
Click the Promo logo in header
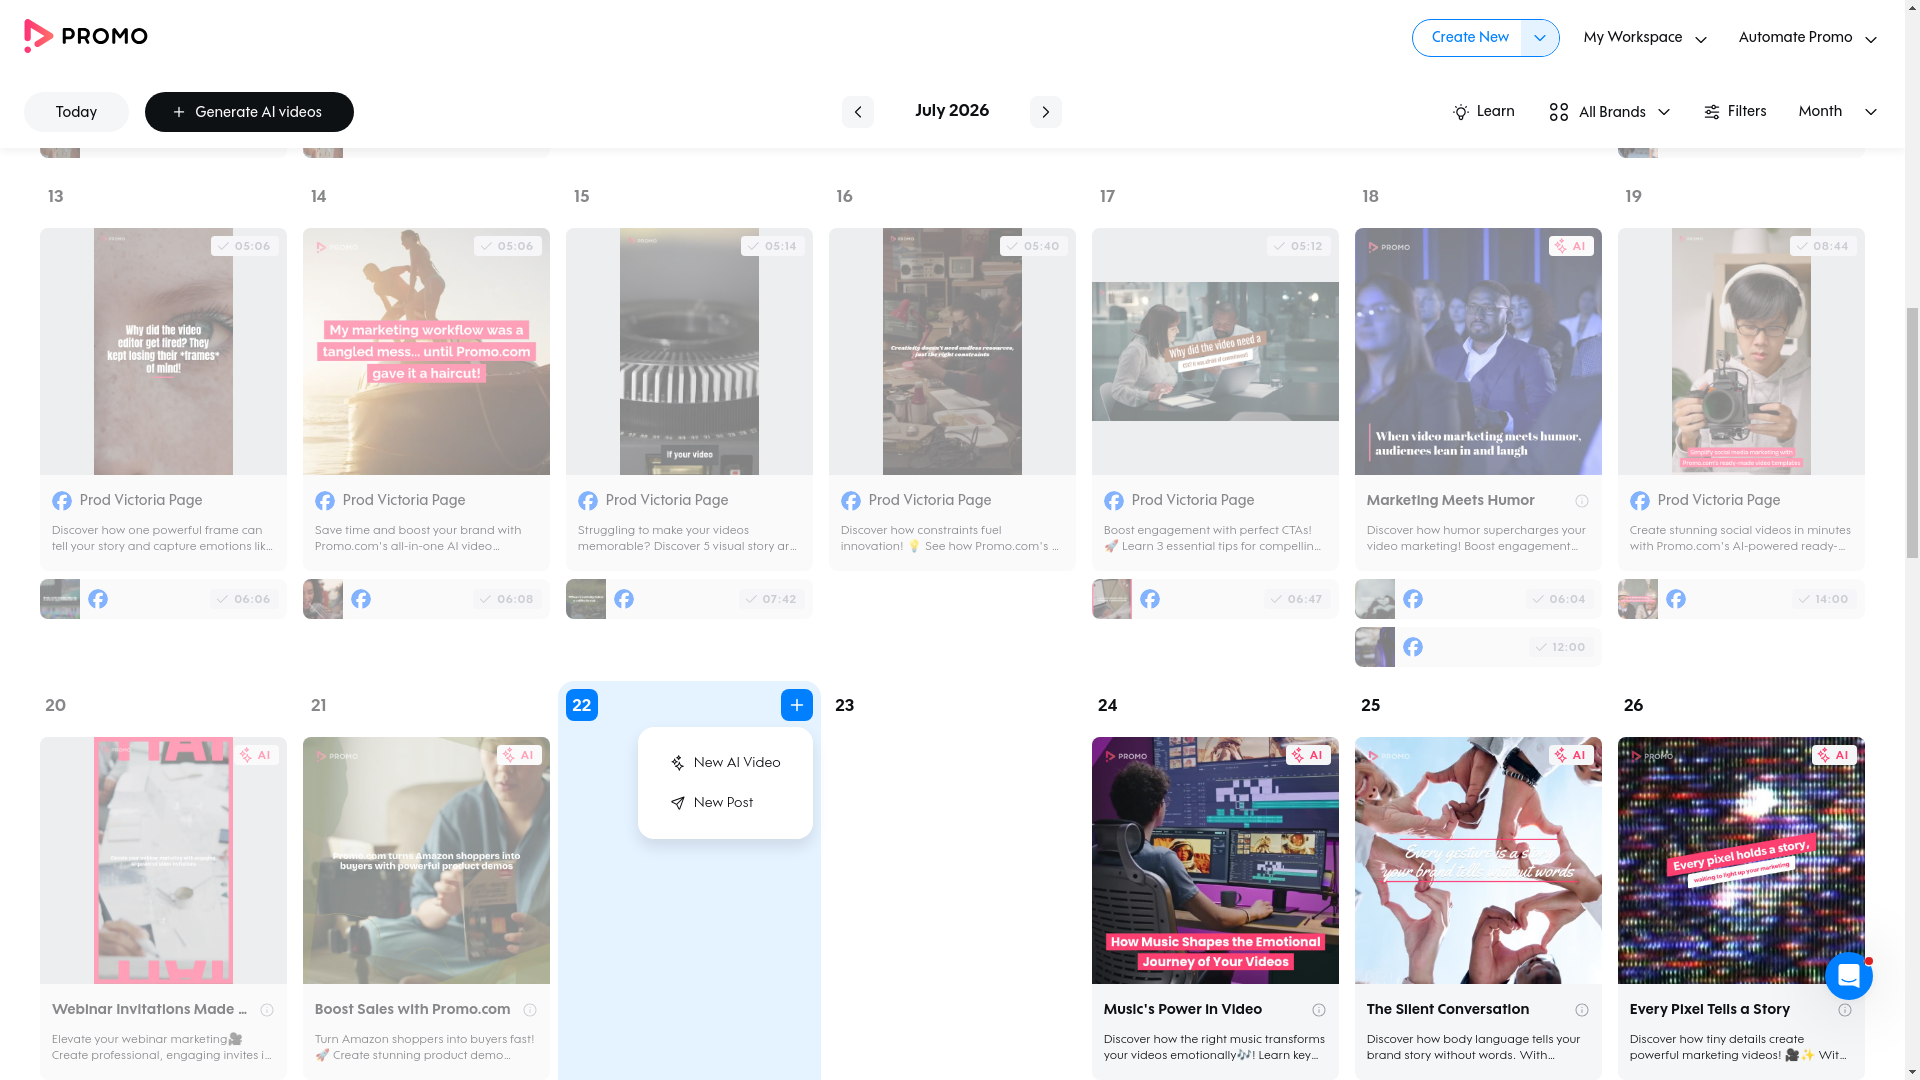click(x=86, y=36)
